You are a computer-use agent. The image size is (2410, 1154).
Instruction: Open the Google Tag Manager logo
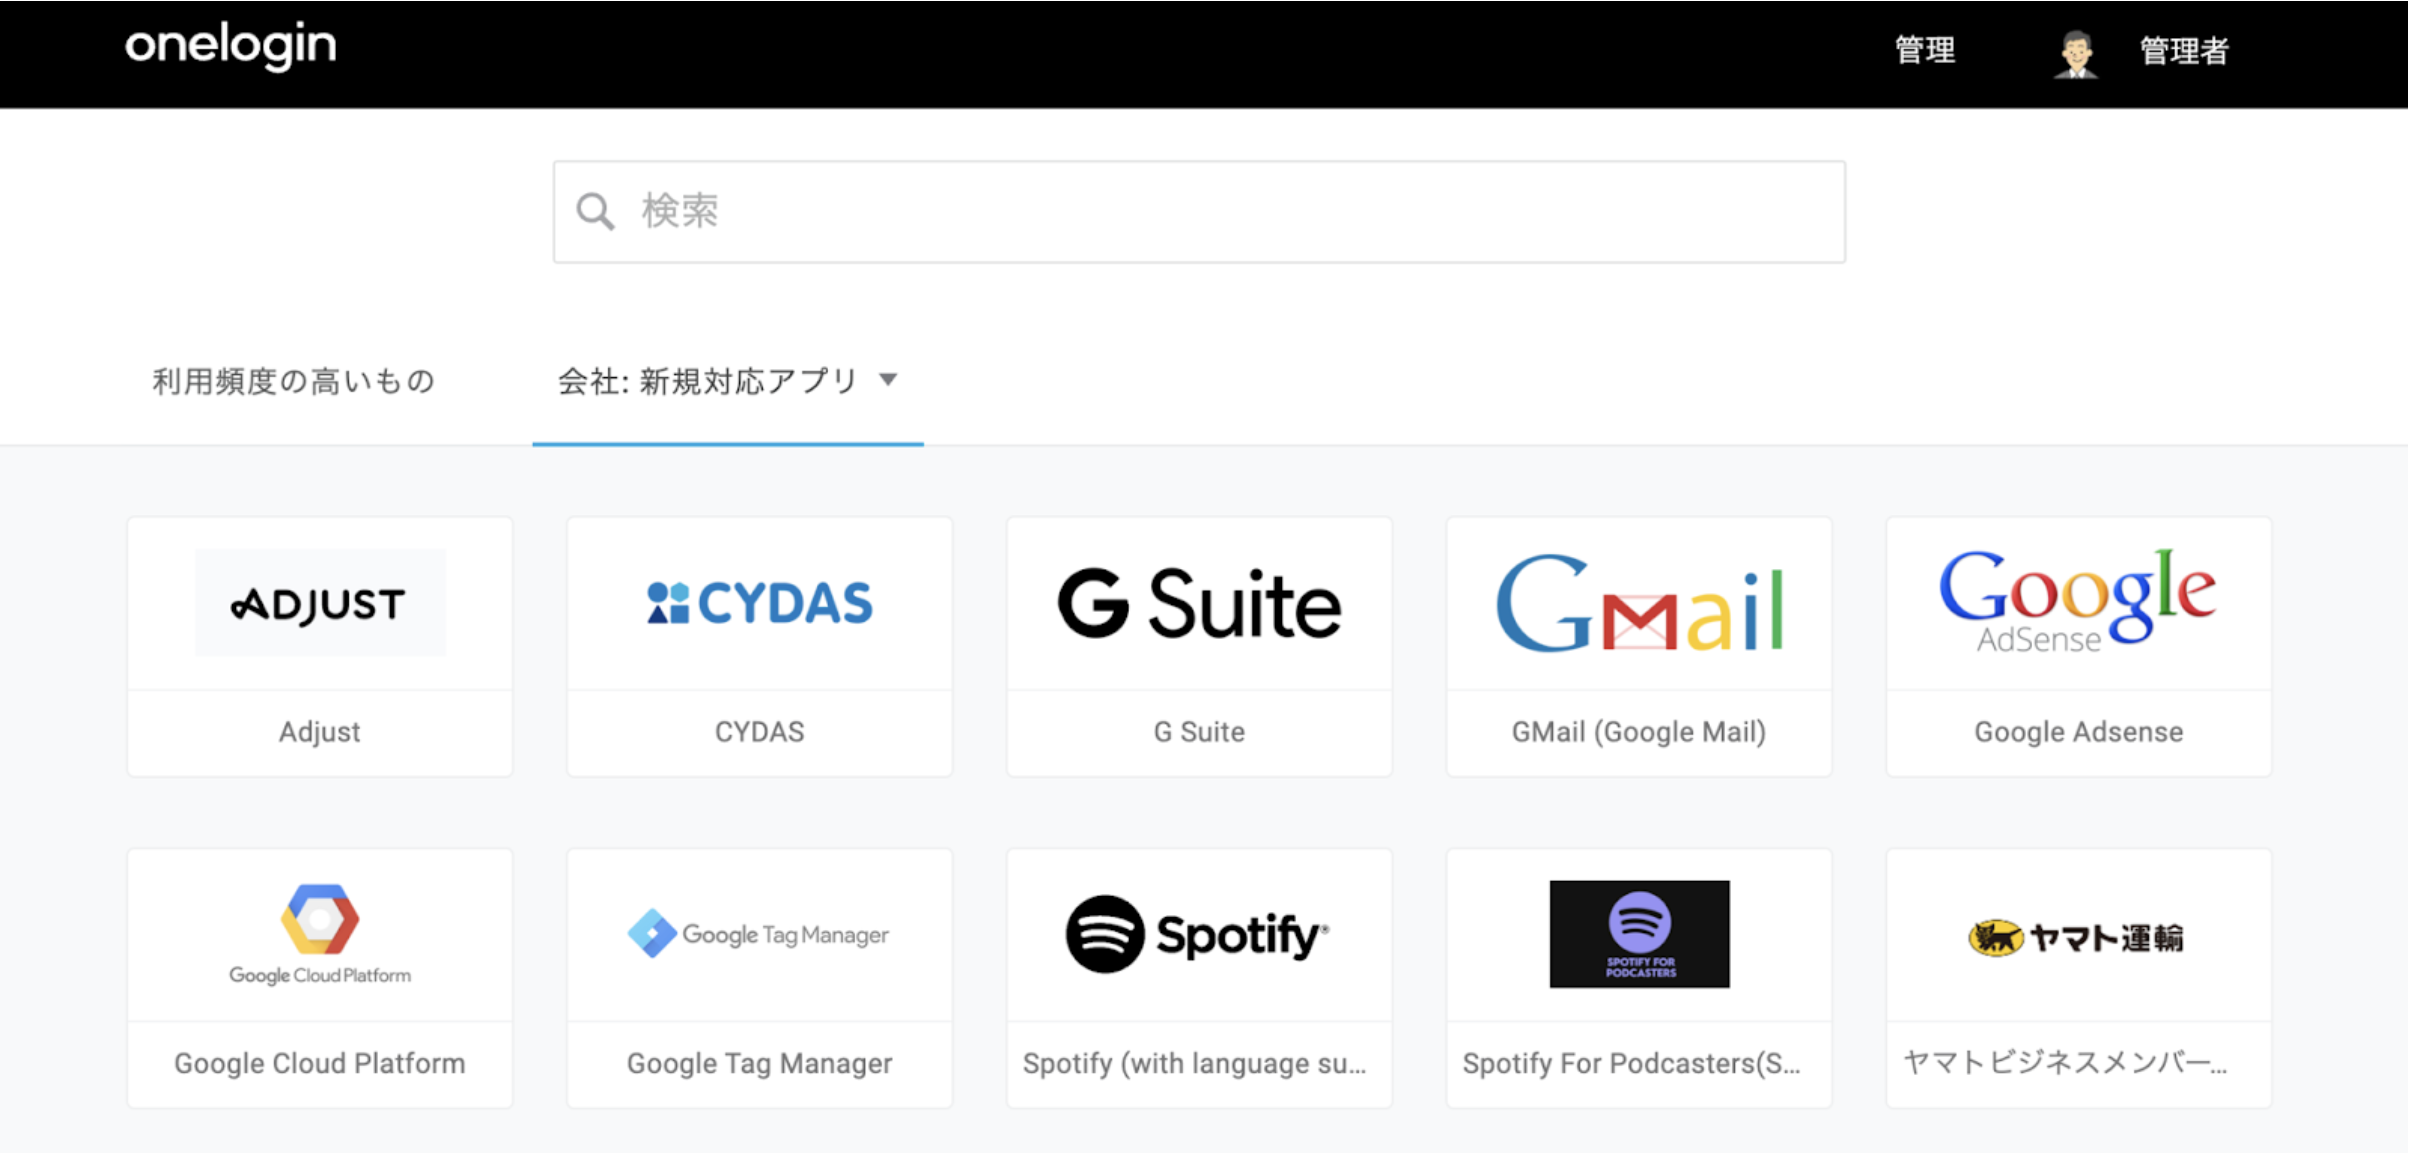[x=759, y=934]
